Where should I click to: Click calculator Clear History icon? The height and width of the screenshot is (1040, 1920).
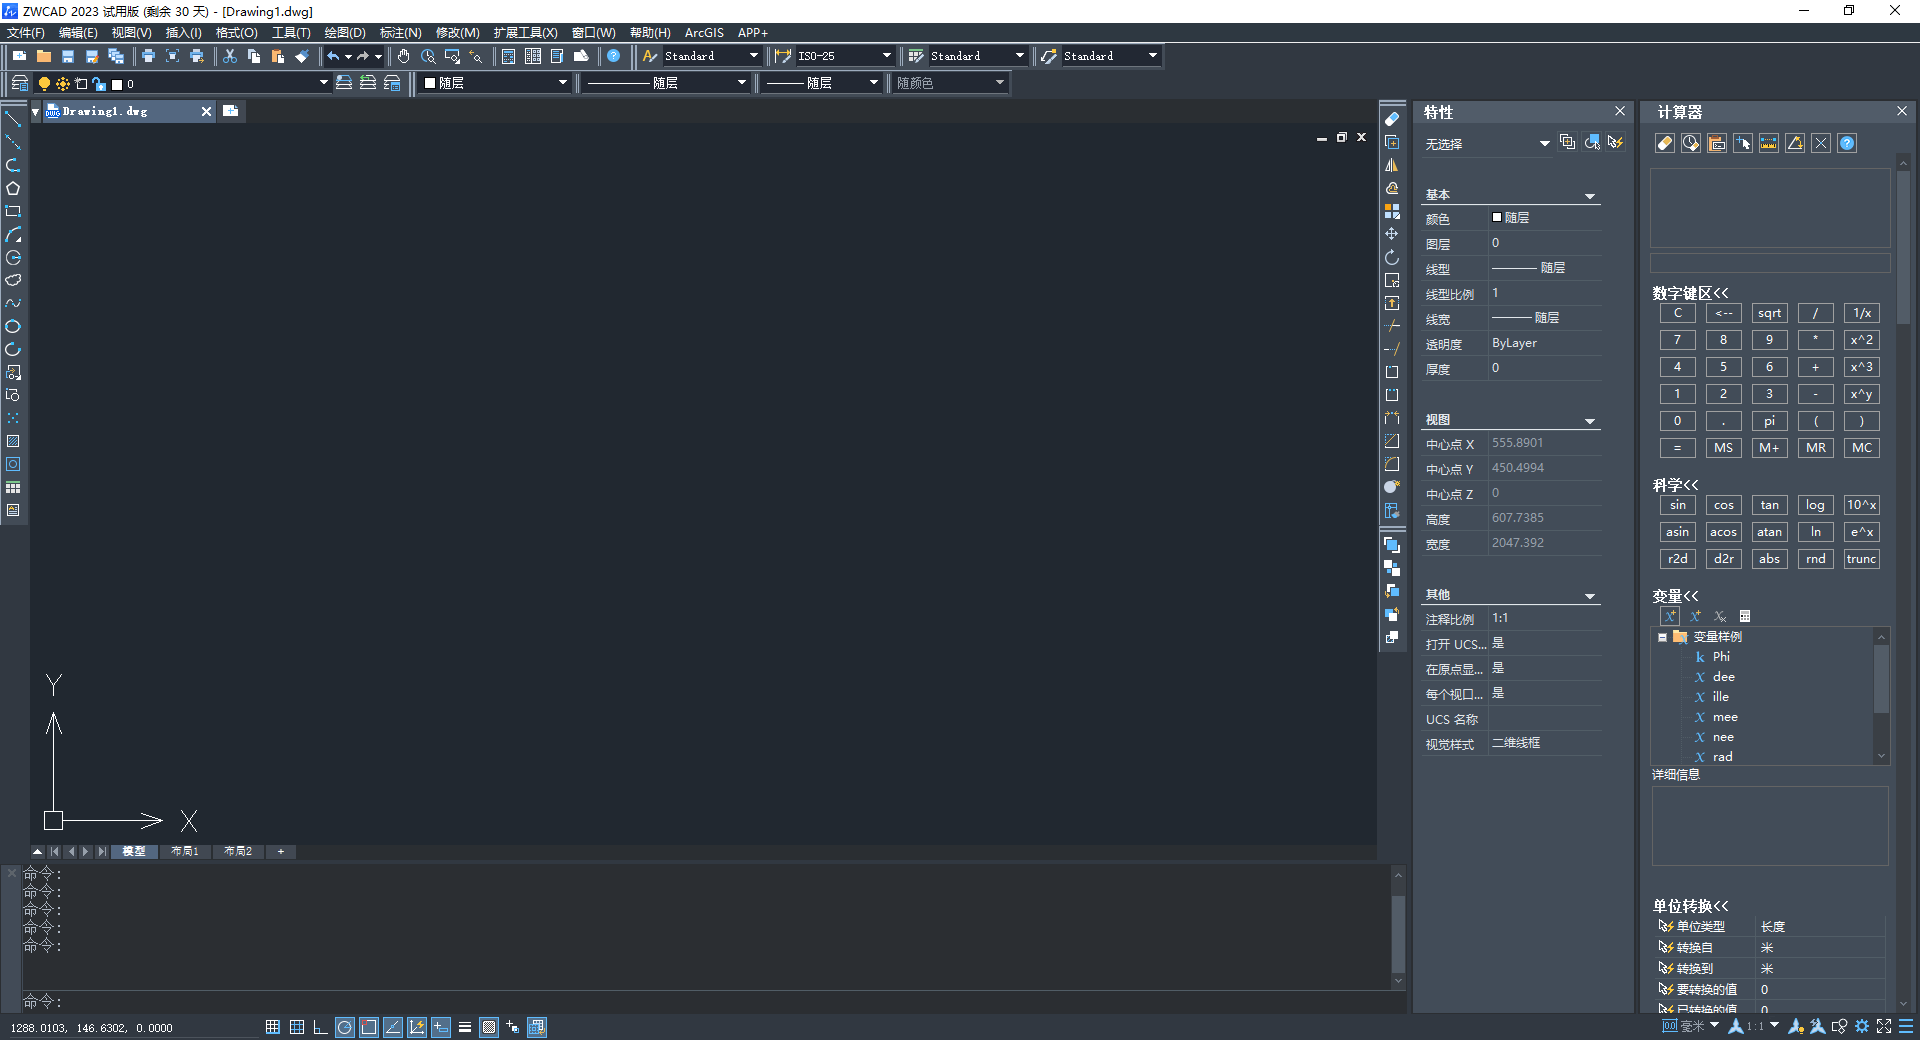coord(1691,143)
